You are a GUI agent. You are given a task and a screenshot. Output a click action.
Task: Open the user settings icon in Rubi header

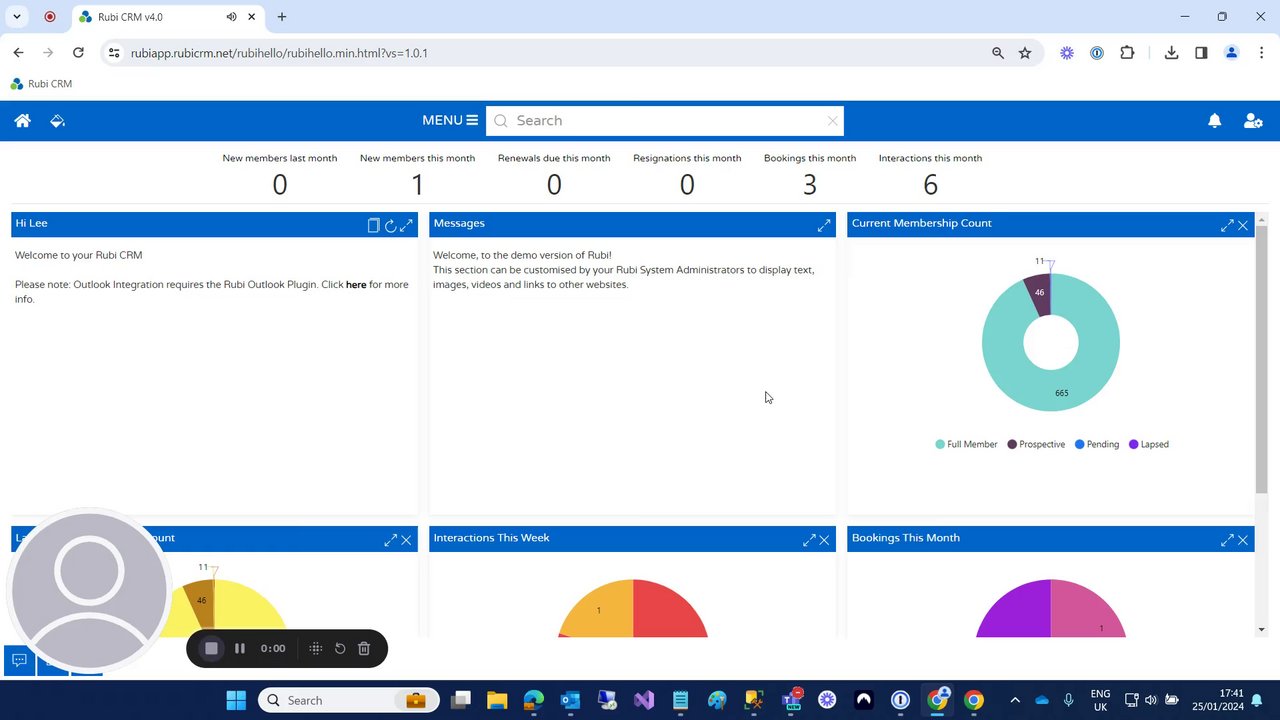click(x=1252, y=121)
